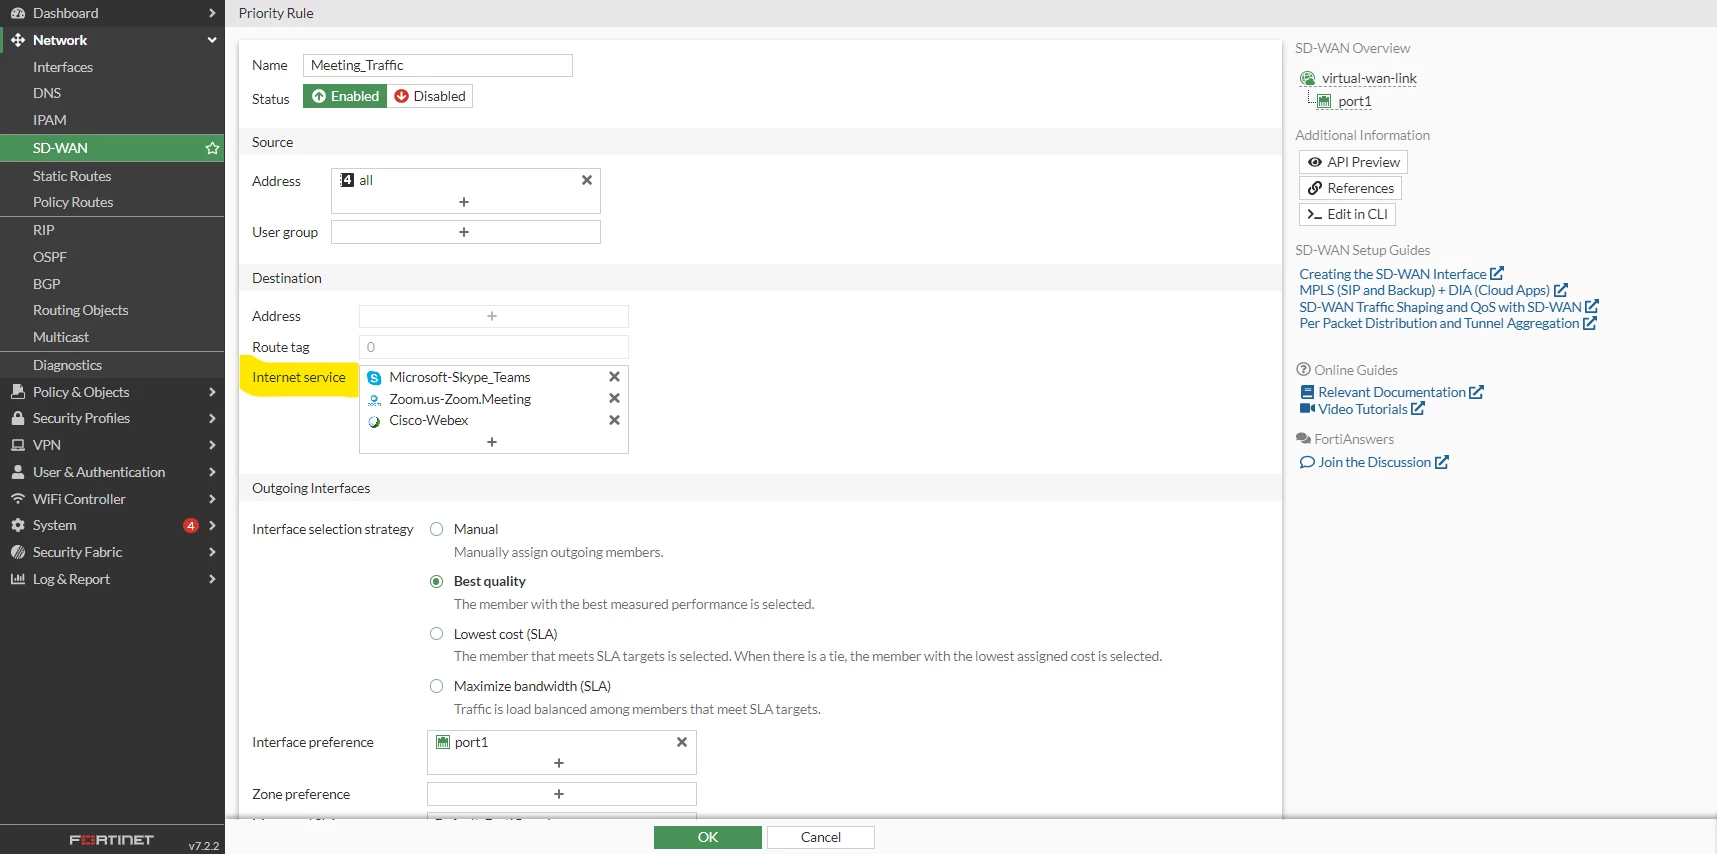1717x854 pixels.
Task: Click the OK button
Action: 708,837
